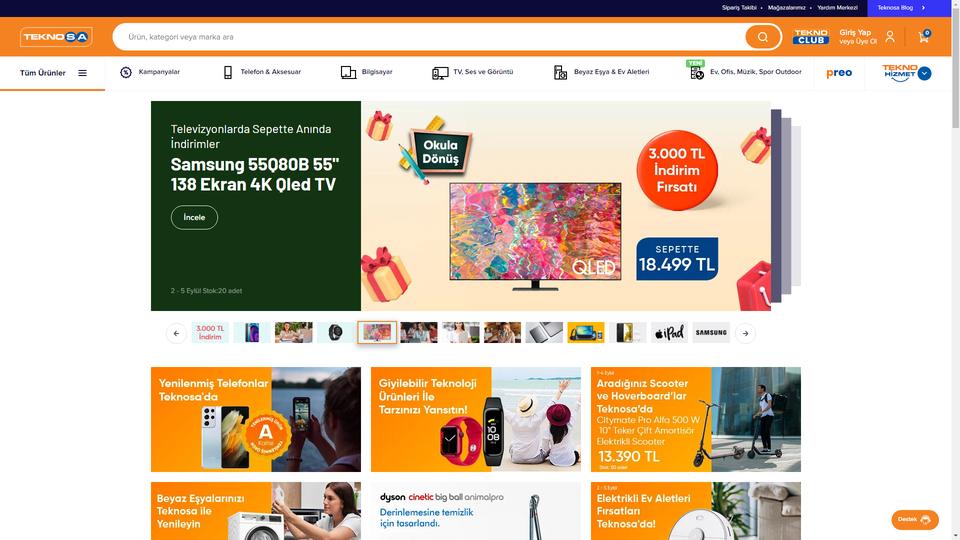The height and width of the screenshot is (540, 960).
Task: Open the Dyson cinetic big ball banner
Action: click(x=476, y=511)
